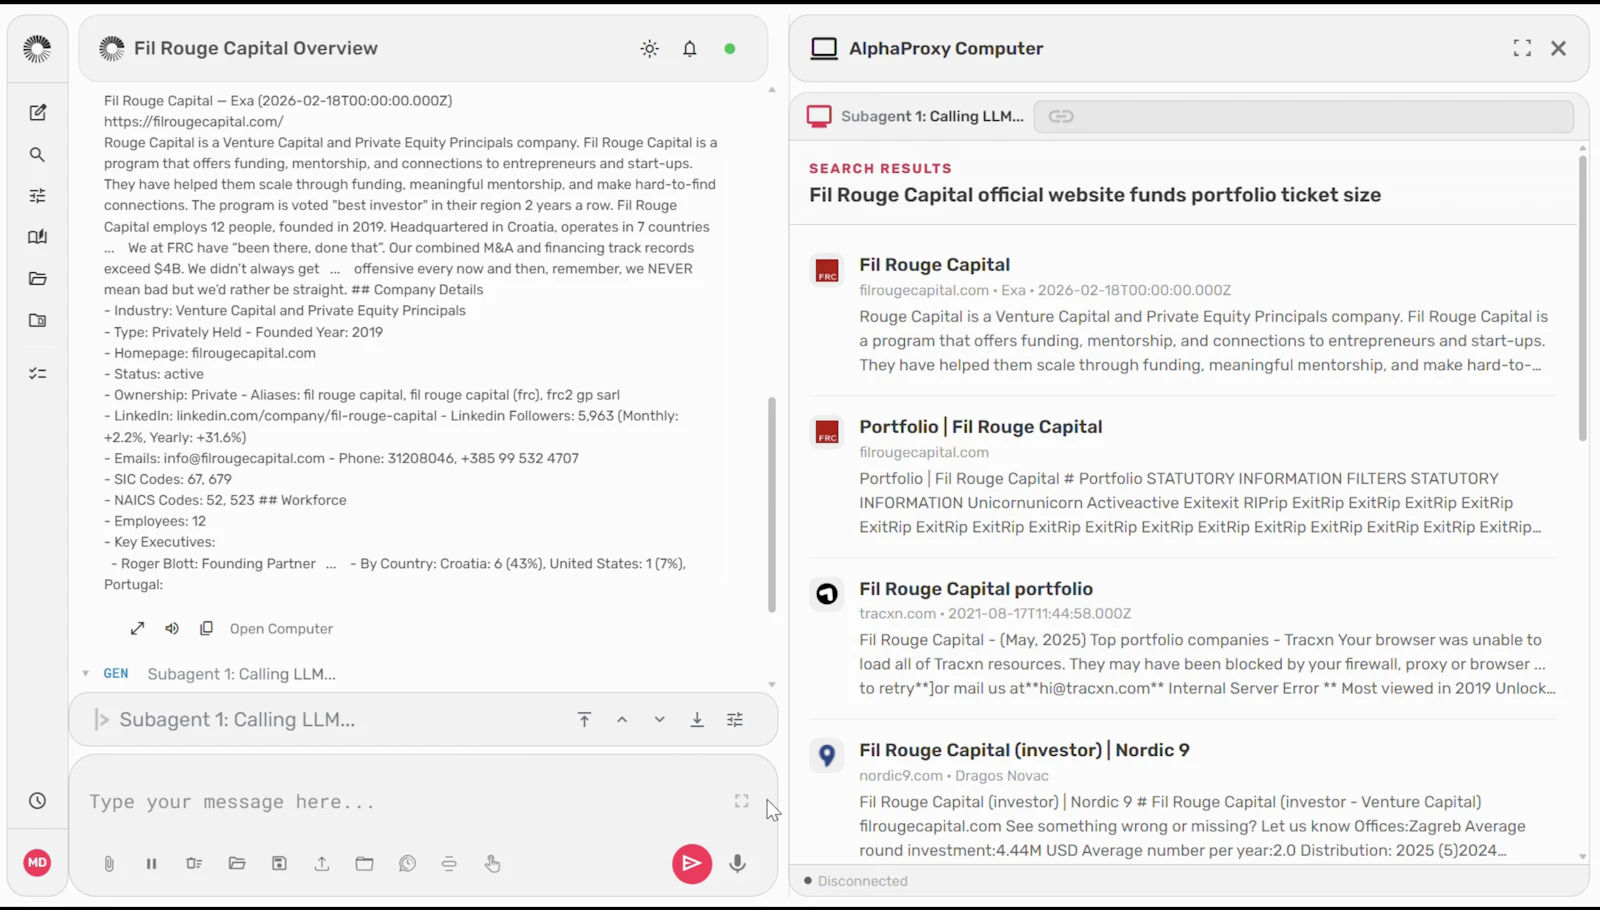The image size is (1600, 910).
Task: Click the green status indicator dot
Action: tap(730, 48)
